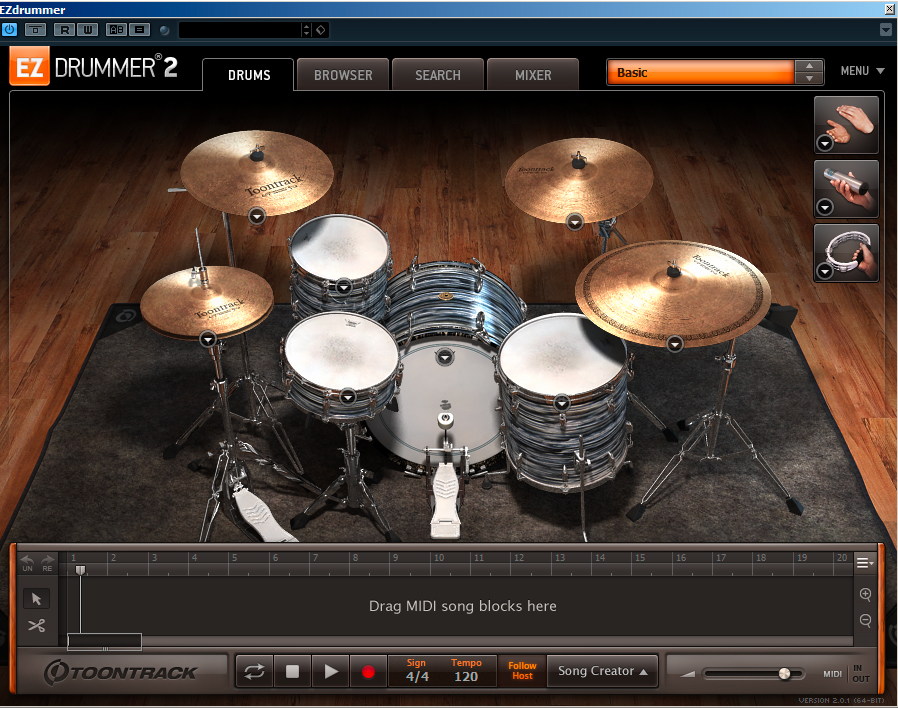This screenshot has width=898, height=708.
Task: Click the host preset list icon next to A/B
Action: [139, 30]
